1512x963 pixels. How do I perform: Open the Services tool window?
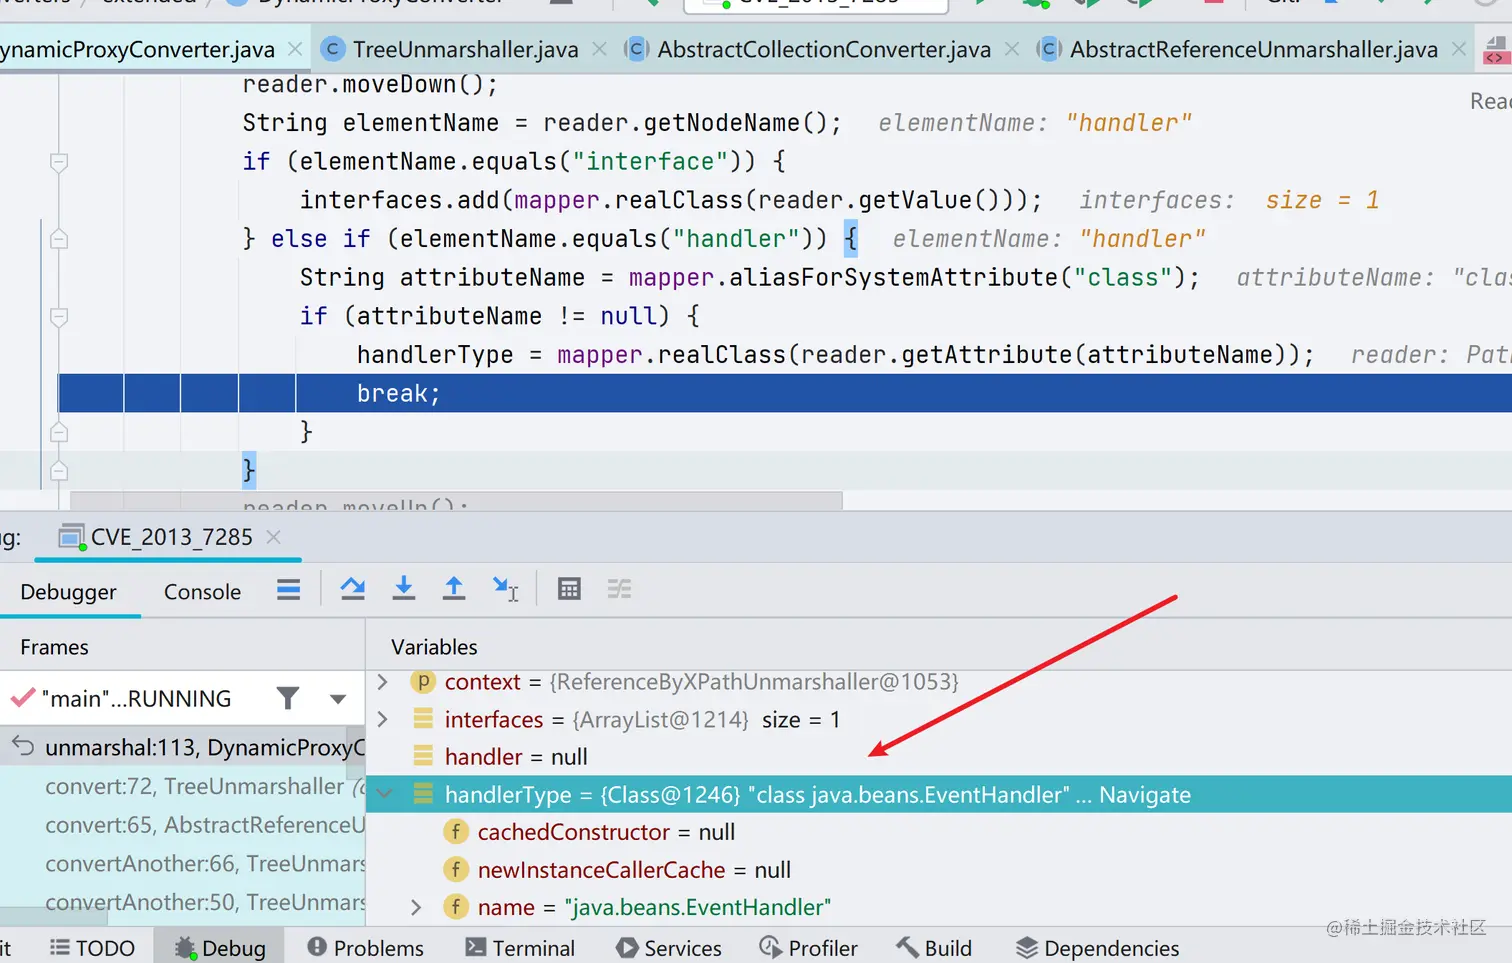669,948
